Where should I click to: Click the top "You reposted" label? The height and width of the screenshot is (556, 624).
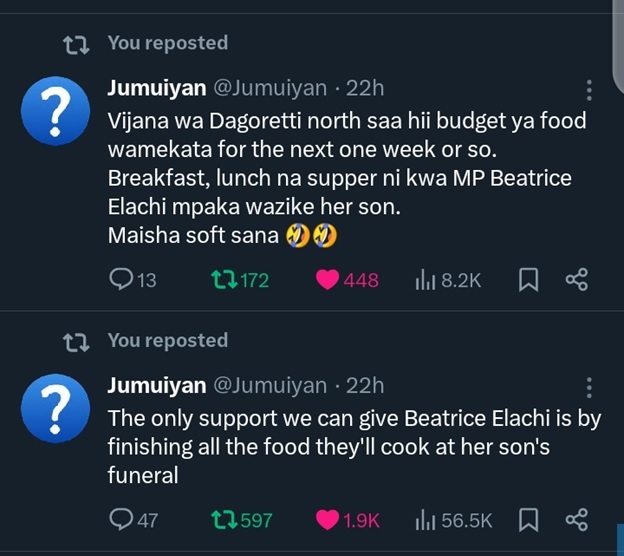[167, 43]
